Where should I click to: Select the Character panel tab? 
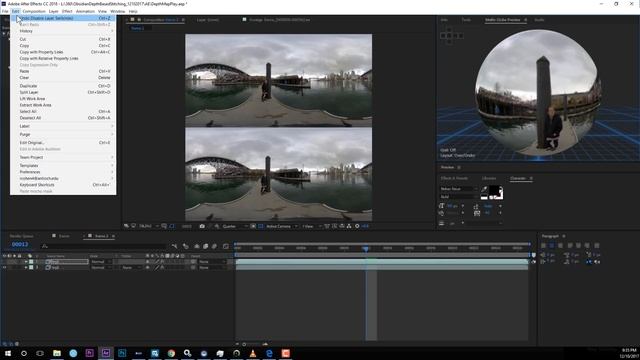pyautogui.click(x=518, y=178)
